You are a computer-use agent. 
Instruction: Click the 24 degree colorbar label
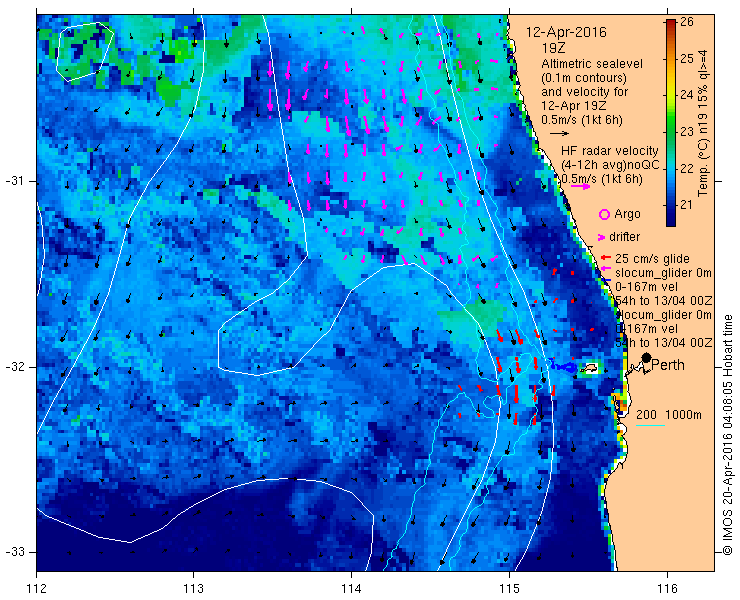(x=687, y=95)
